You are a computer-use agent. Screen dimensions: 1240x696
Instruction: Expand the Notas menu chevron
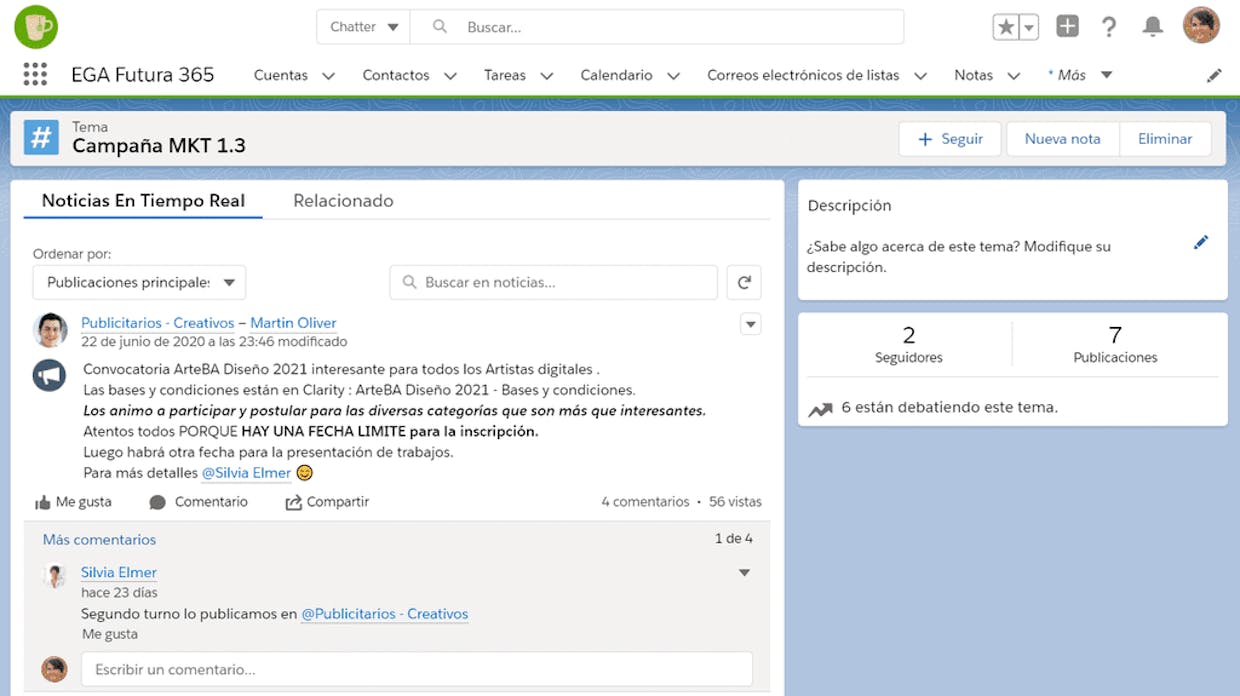[1014, 75]
